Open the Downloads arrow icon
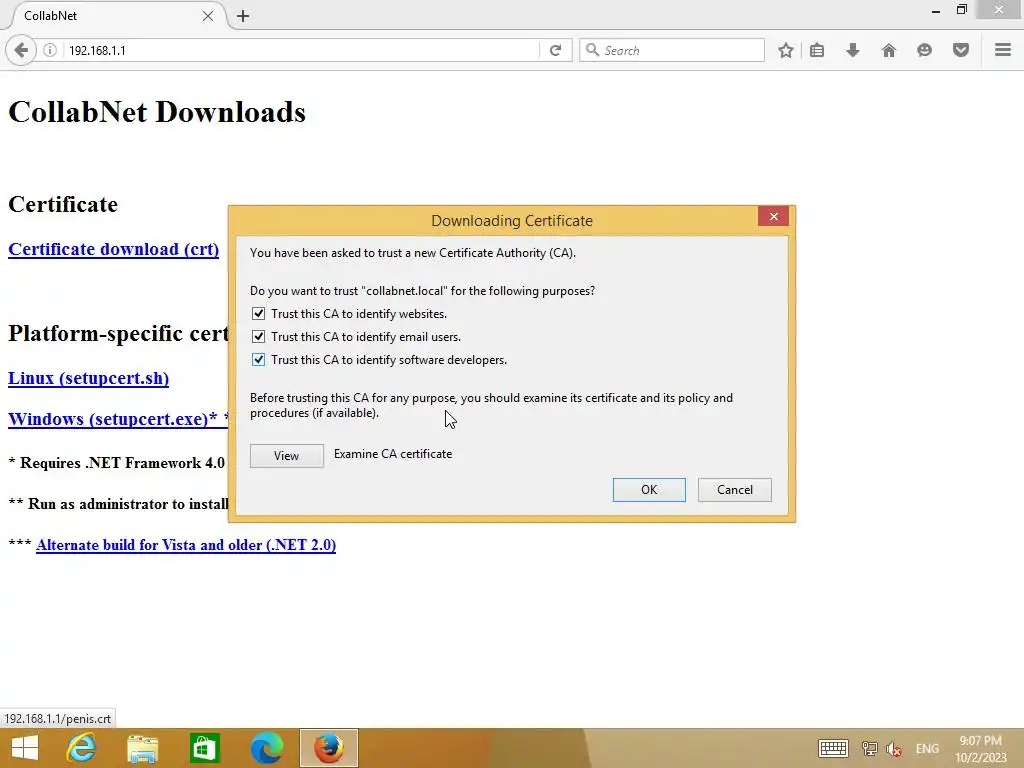This screenshot has height=768, width=1024. (x=853, y=50)
